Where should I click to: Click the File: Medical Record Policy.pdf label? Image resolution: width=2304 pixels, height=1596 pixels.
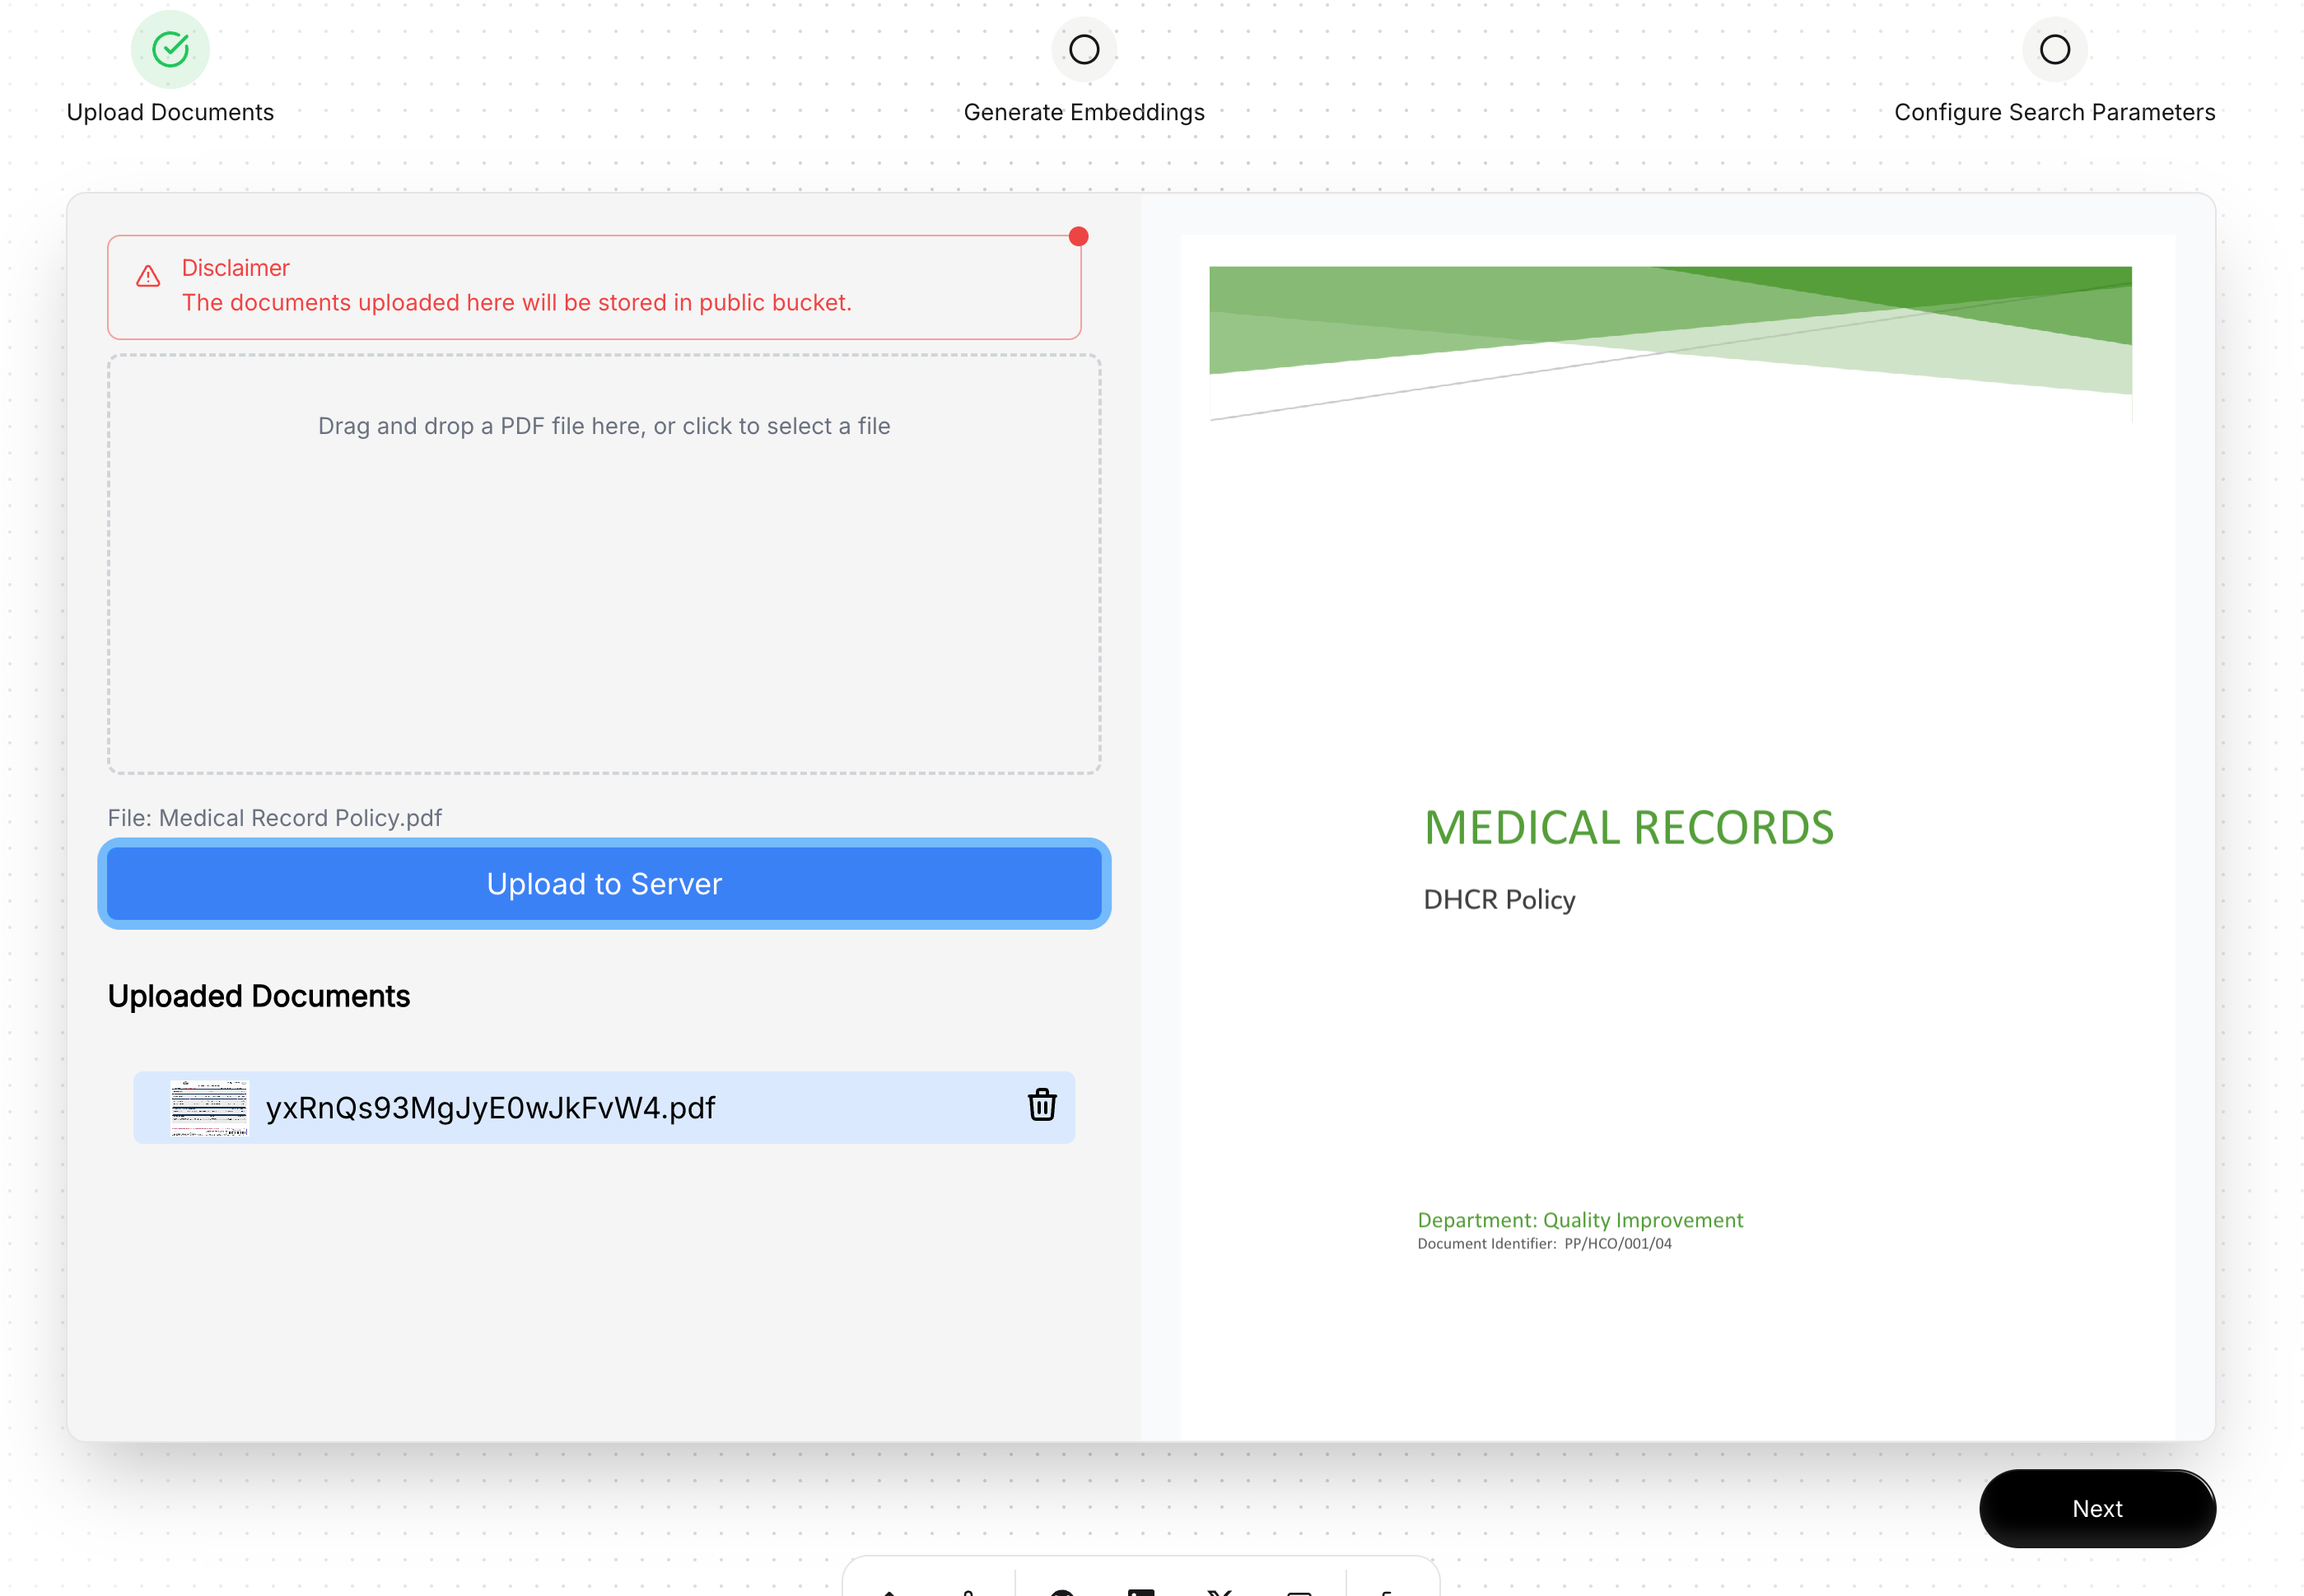[x=274, y=817]
